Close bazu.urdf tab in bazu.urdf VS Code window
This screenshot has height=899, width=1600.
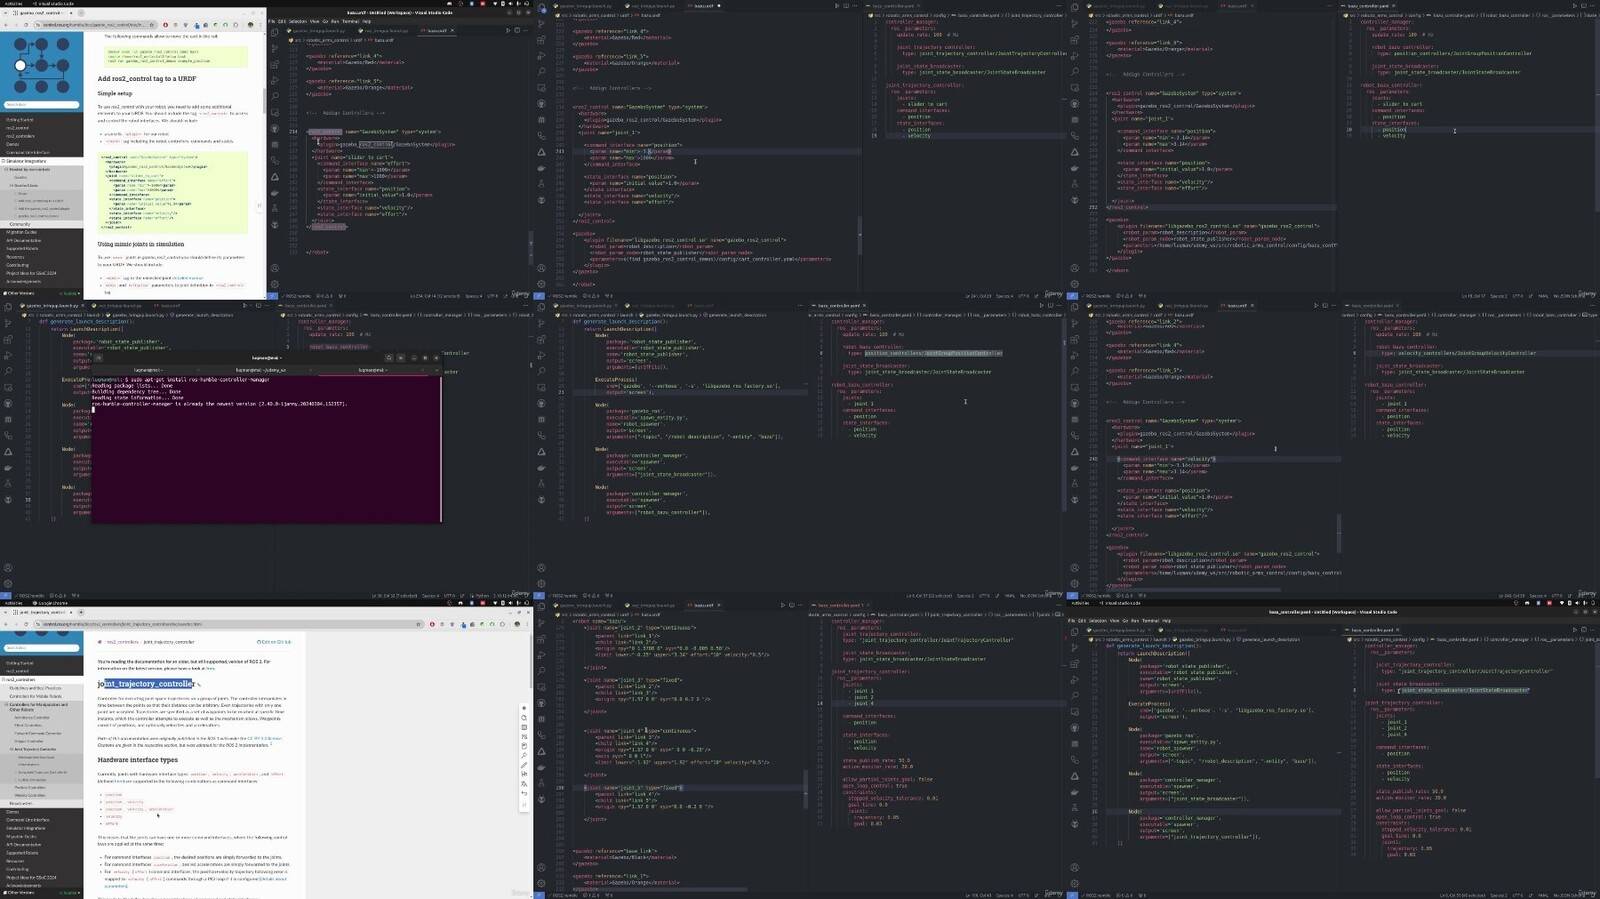[452, 30]
